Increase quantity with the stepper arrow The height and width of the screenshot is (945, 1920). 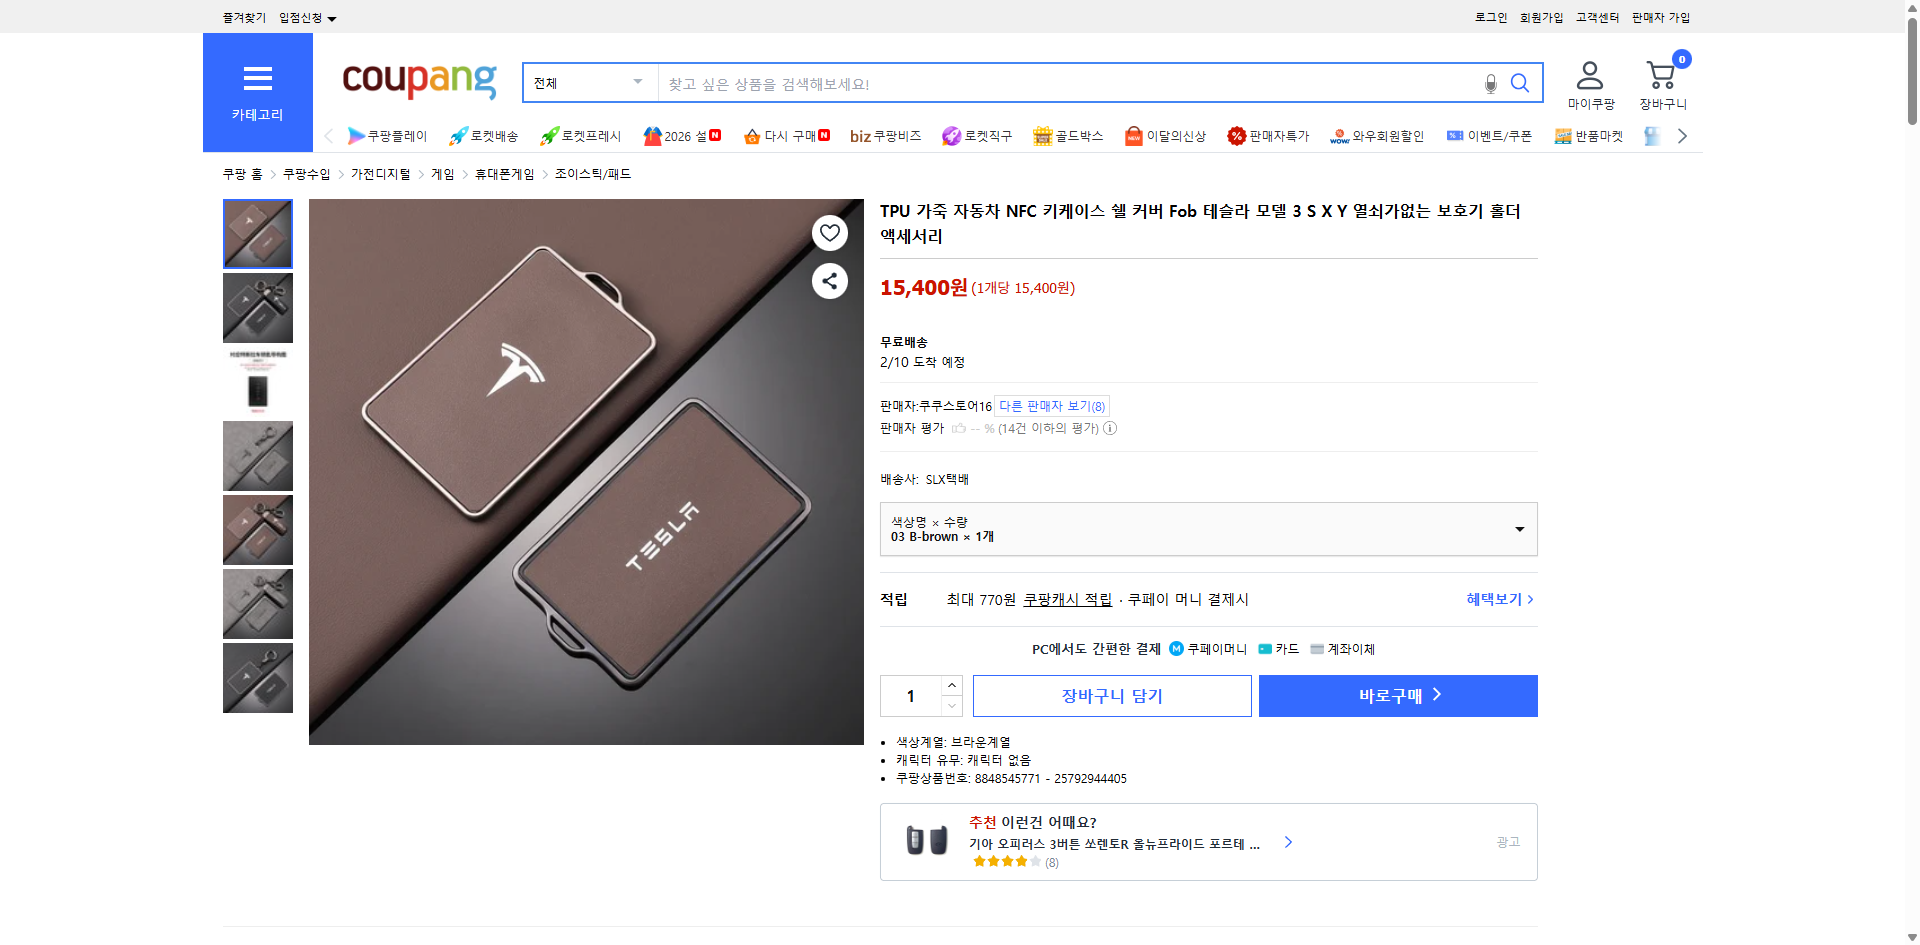(x=950, y=684)
